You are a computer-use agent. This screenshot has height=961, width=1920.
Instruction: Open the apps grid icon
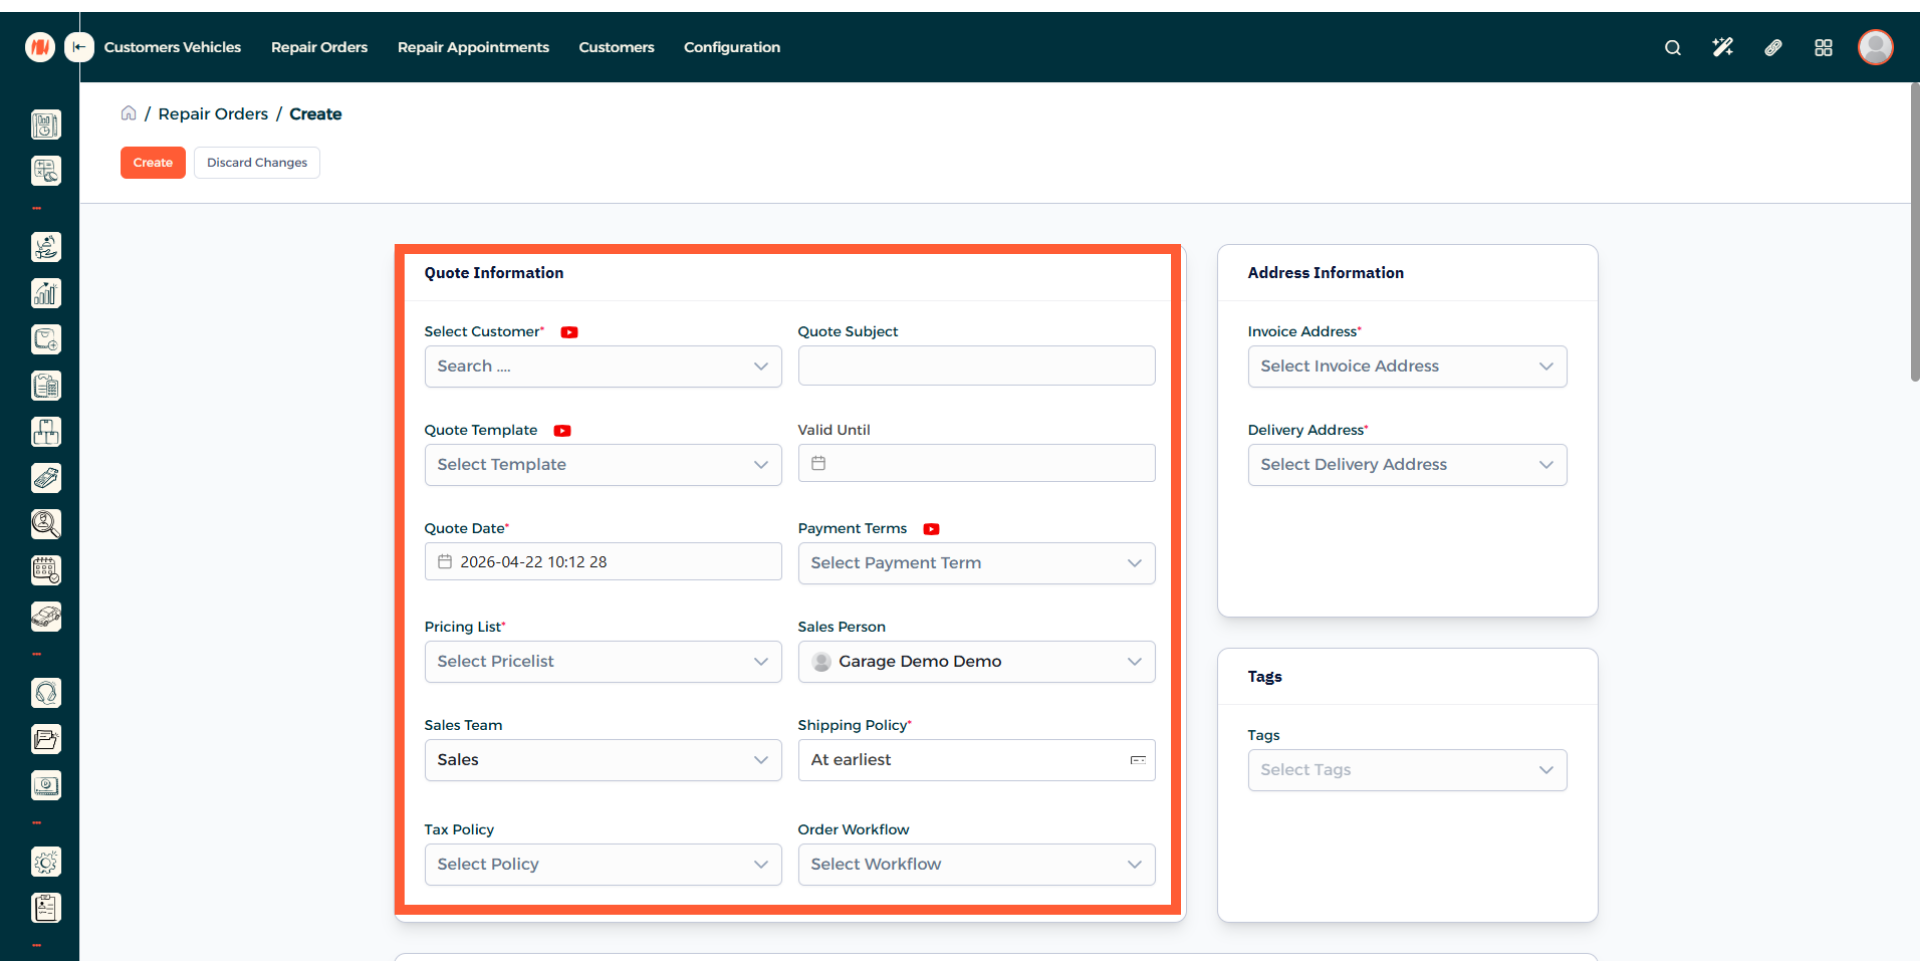1823,48
